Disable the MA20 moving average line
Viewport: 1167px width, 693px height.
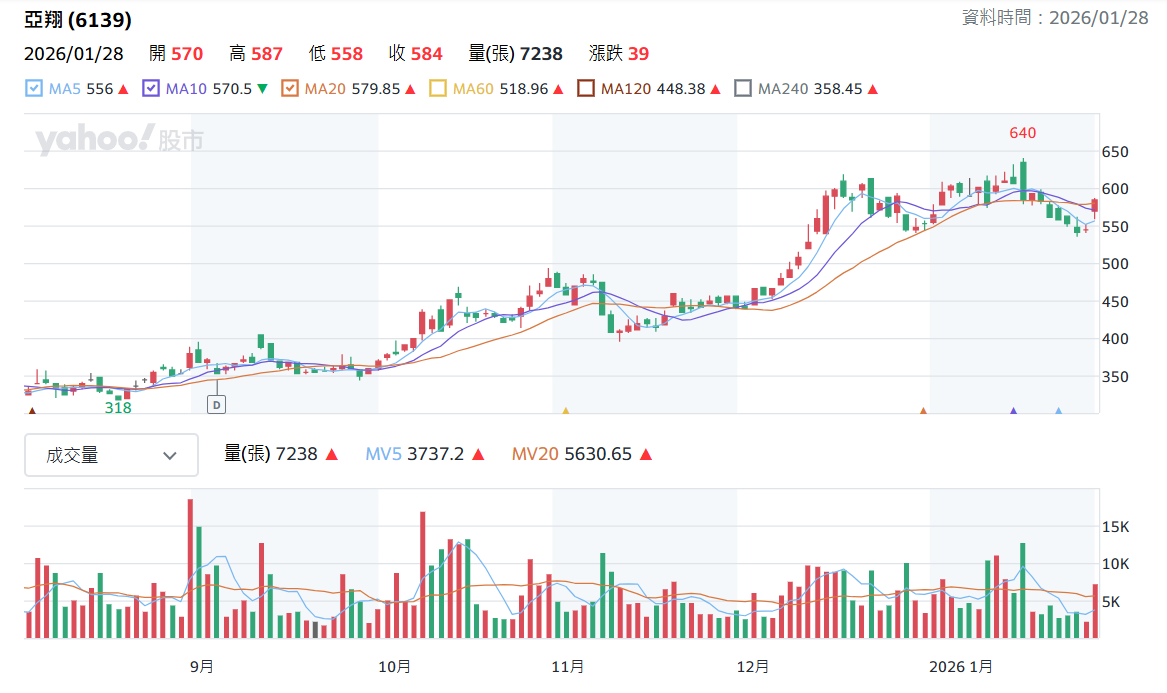(x=290, y=89)
